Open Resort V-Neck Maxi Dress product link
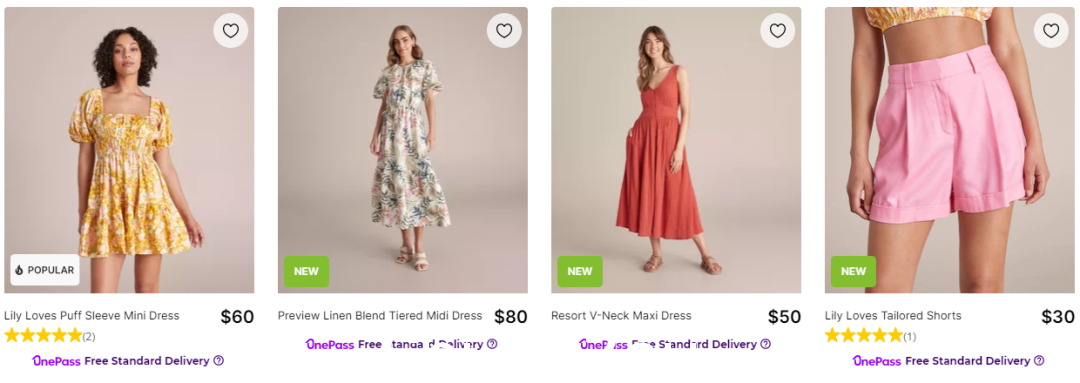Image resolution: width=1080 pixels, height=383 pixels. pos(621,316)
